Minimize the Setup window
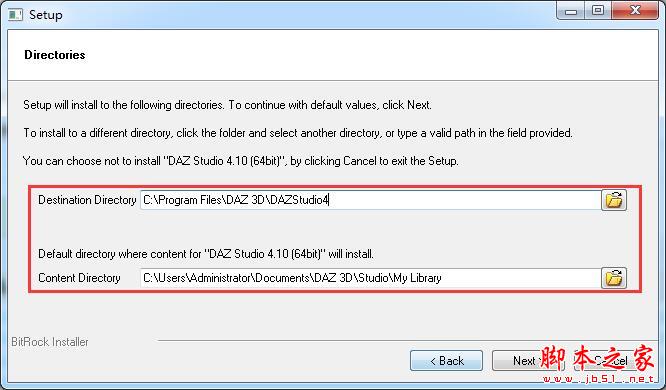The width and height of the screenshot is (666, 390). [x=571, y=11]
